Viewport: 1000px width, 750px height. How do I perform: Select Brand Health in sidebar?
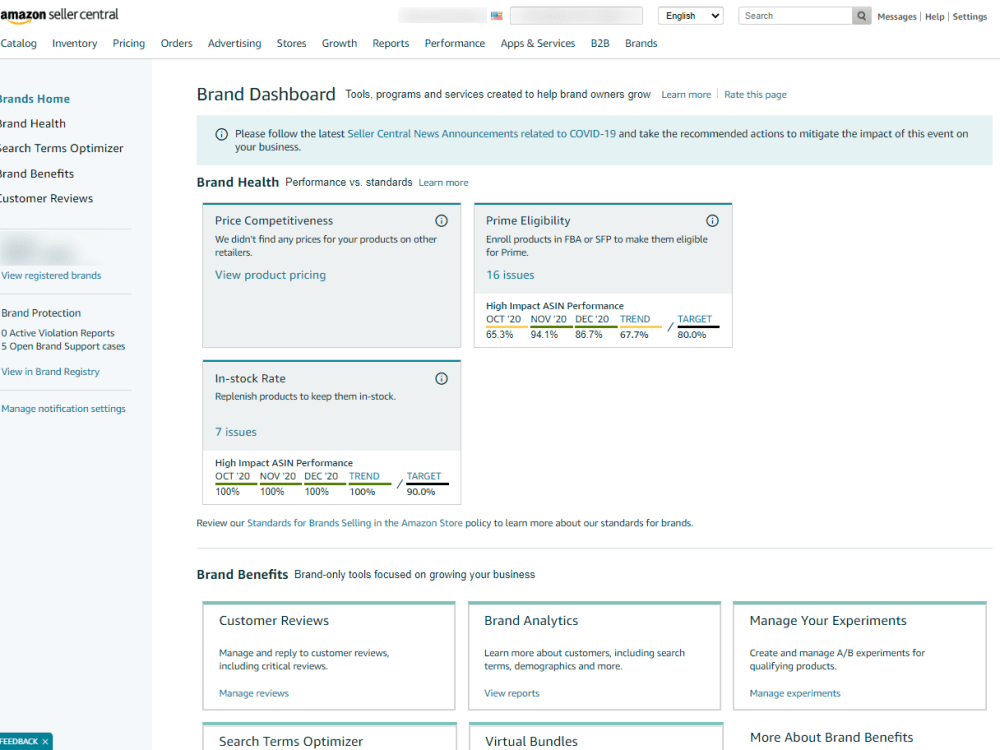point(33,124)
